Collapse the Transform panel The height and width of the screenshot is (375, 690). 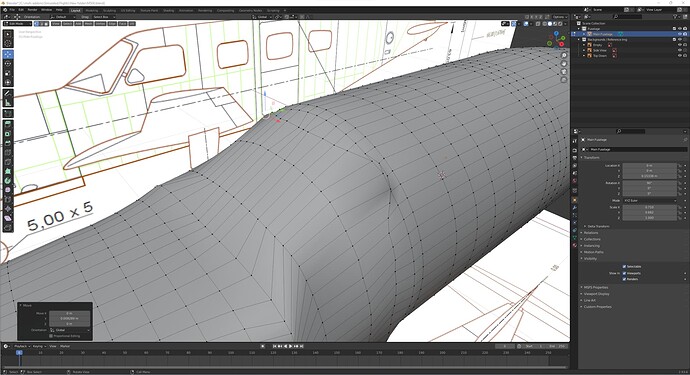click(590, 158)
